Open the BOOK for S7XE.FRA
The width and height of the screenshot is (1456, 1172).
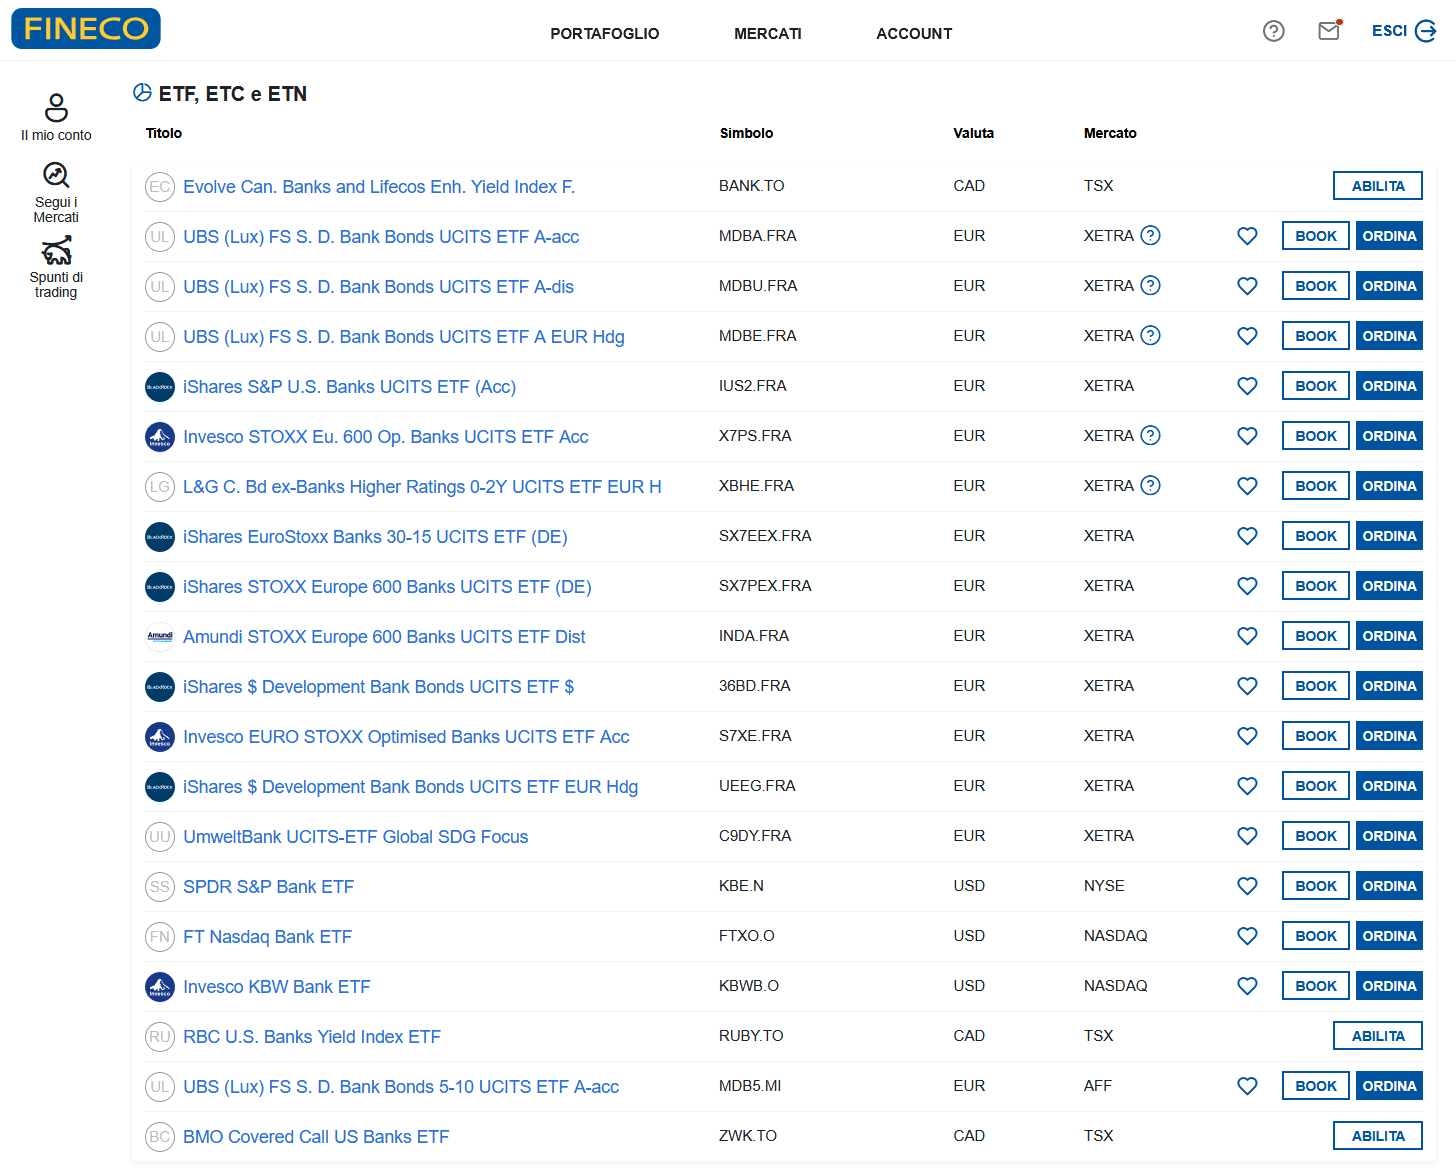pos(1316,736)
